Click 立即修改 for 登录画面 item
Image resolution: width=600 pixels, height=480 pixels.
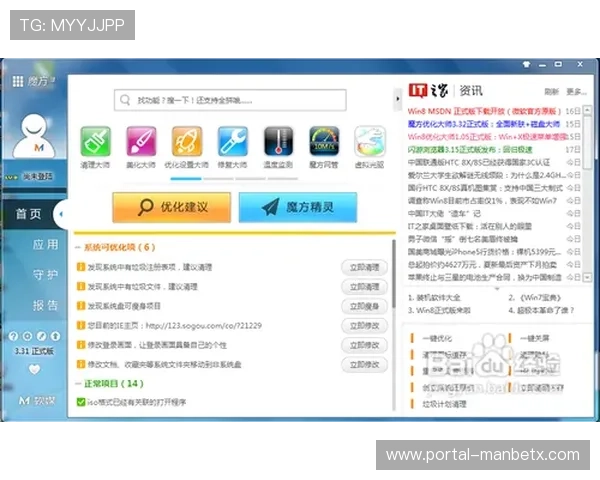[x=364, y=345]
